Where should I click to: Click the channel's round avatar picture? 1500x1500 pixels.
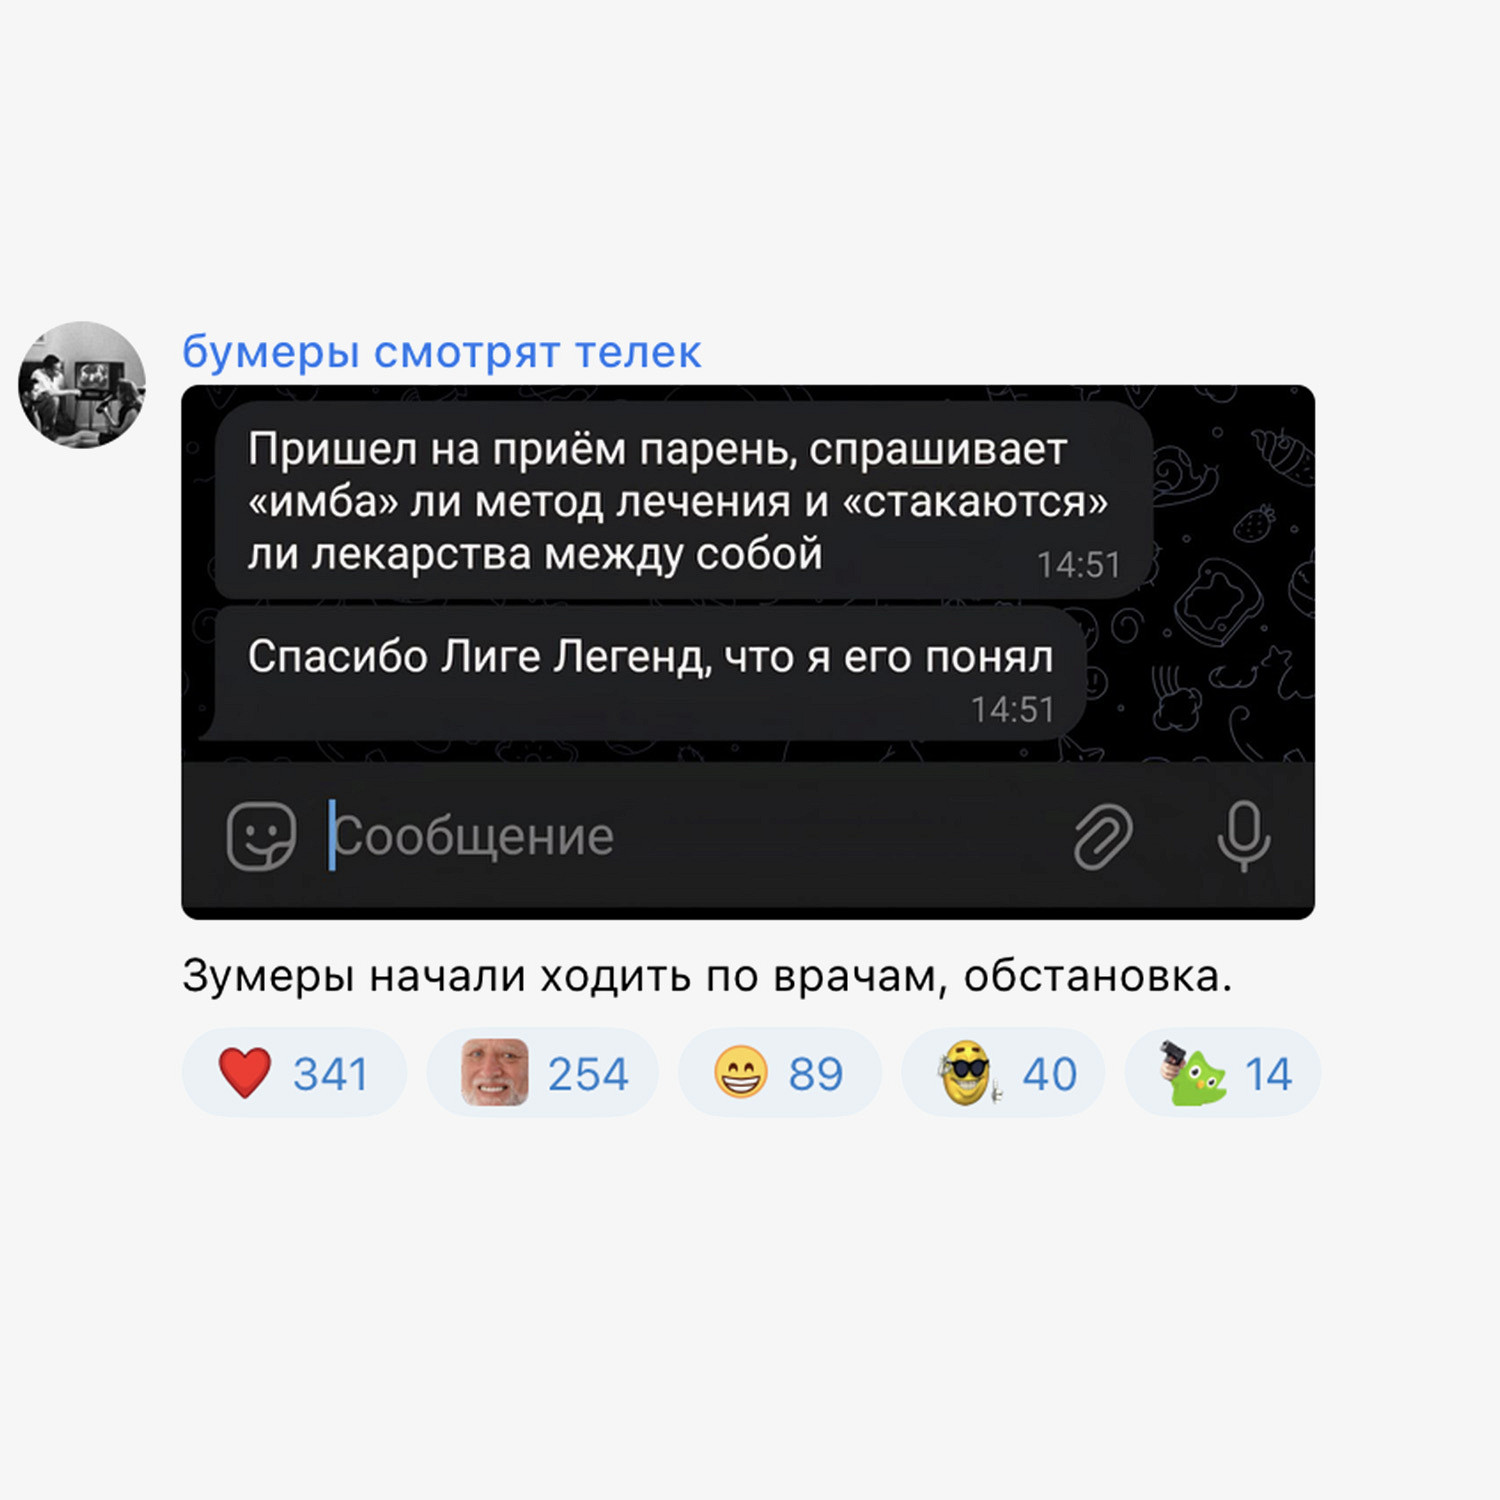82,384
